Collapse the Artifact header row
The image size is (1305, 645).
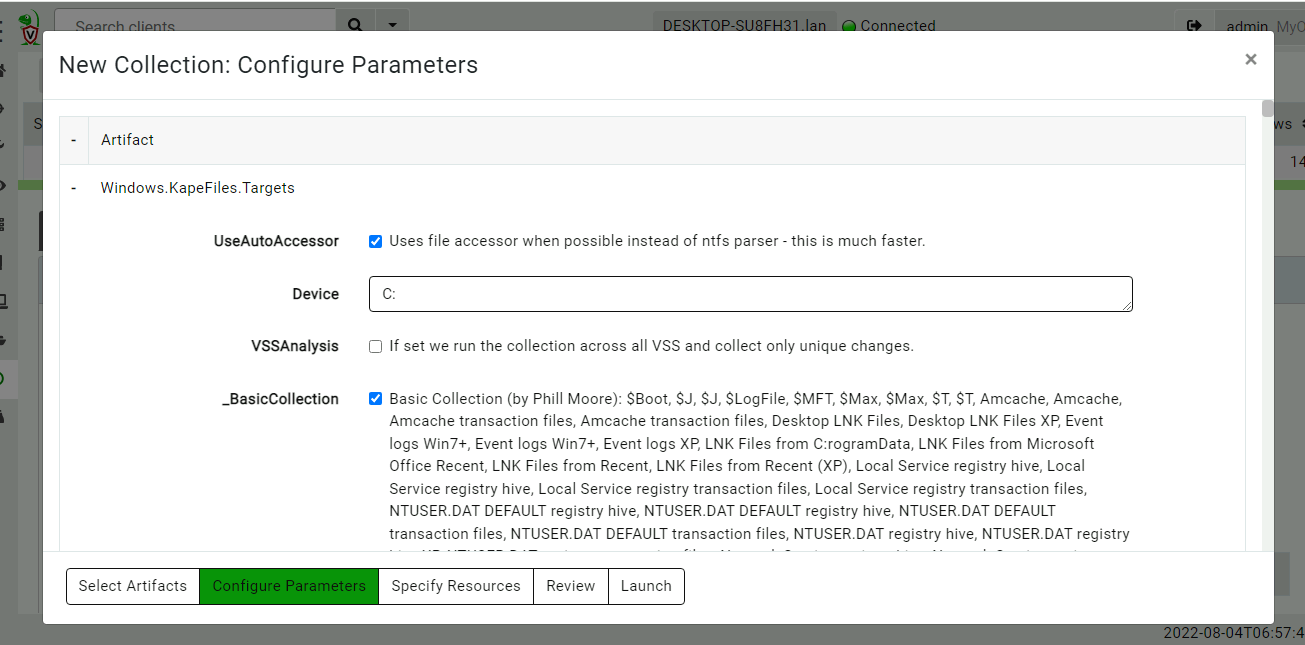[74, 140]
